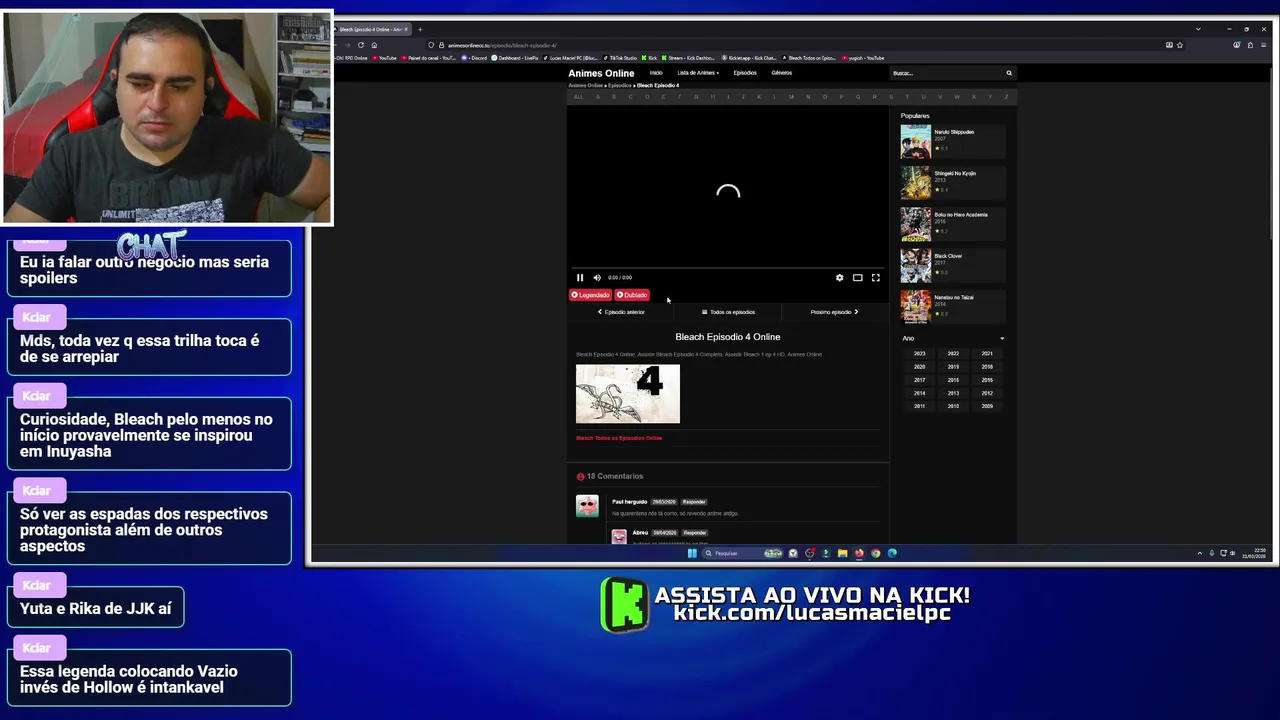Reply to Abreu's comment

(x=695, y=533)
